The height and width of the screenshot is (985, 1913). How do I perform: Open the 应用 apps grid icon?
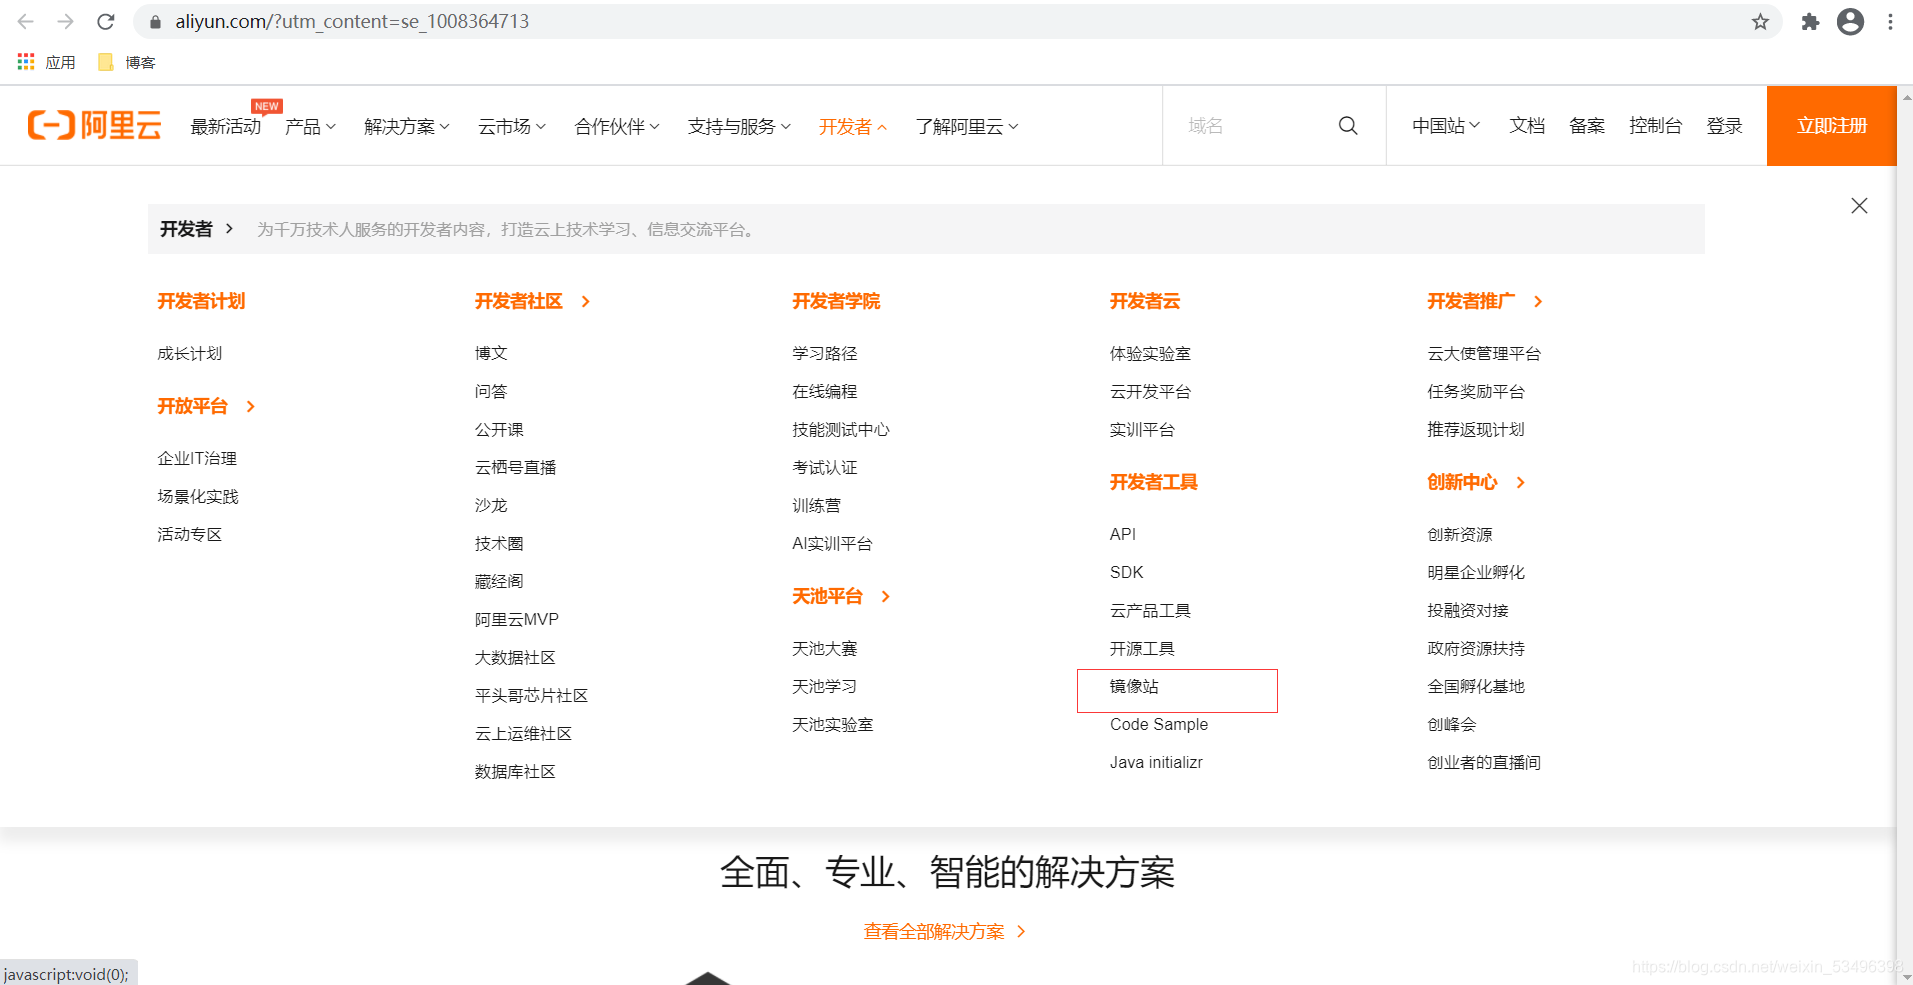pyautogui.click(x=24, y=61)
